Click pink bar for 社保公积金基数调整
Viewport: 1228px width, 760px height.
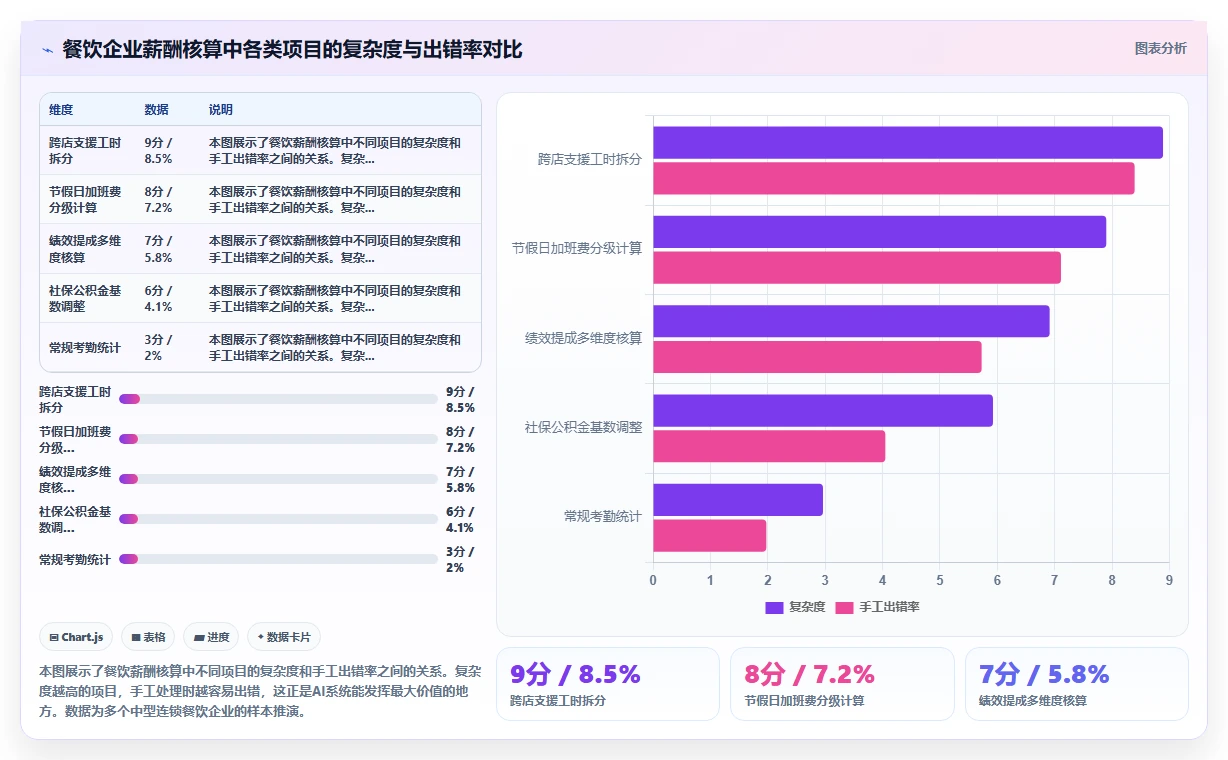coord(769,446)
